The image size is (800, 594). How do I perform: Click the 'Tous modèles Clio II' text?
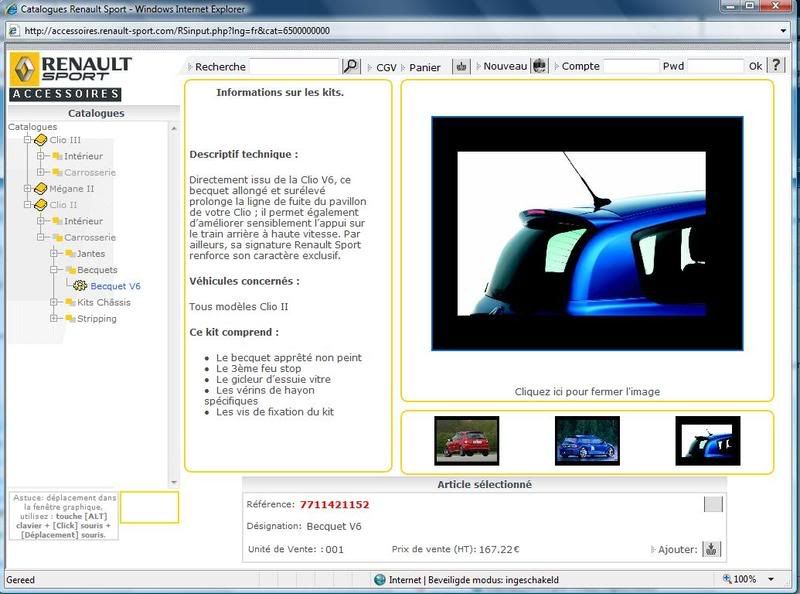(x=238, y=307)
